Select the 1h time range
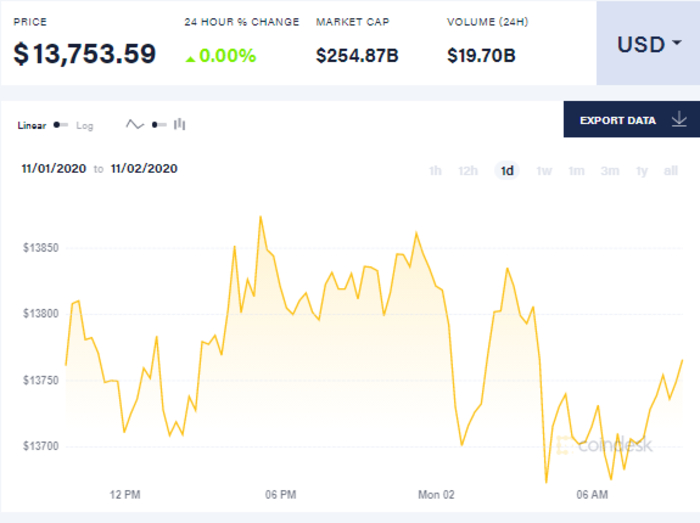Screen dimensions: 700x523 point(435,171)
